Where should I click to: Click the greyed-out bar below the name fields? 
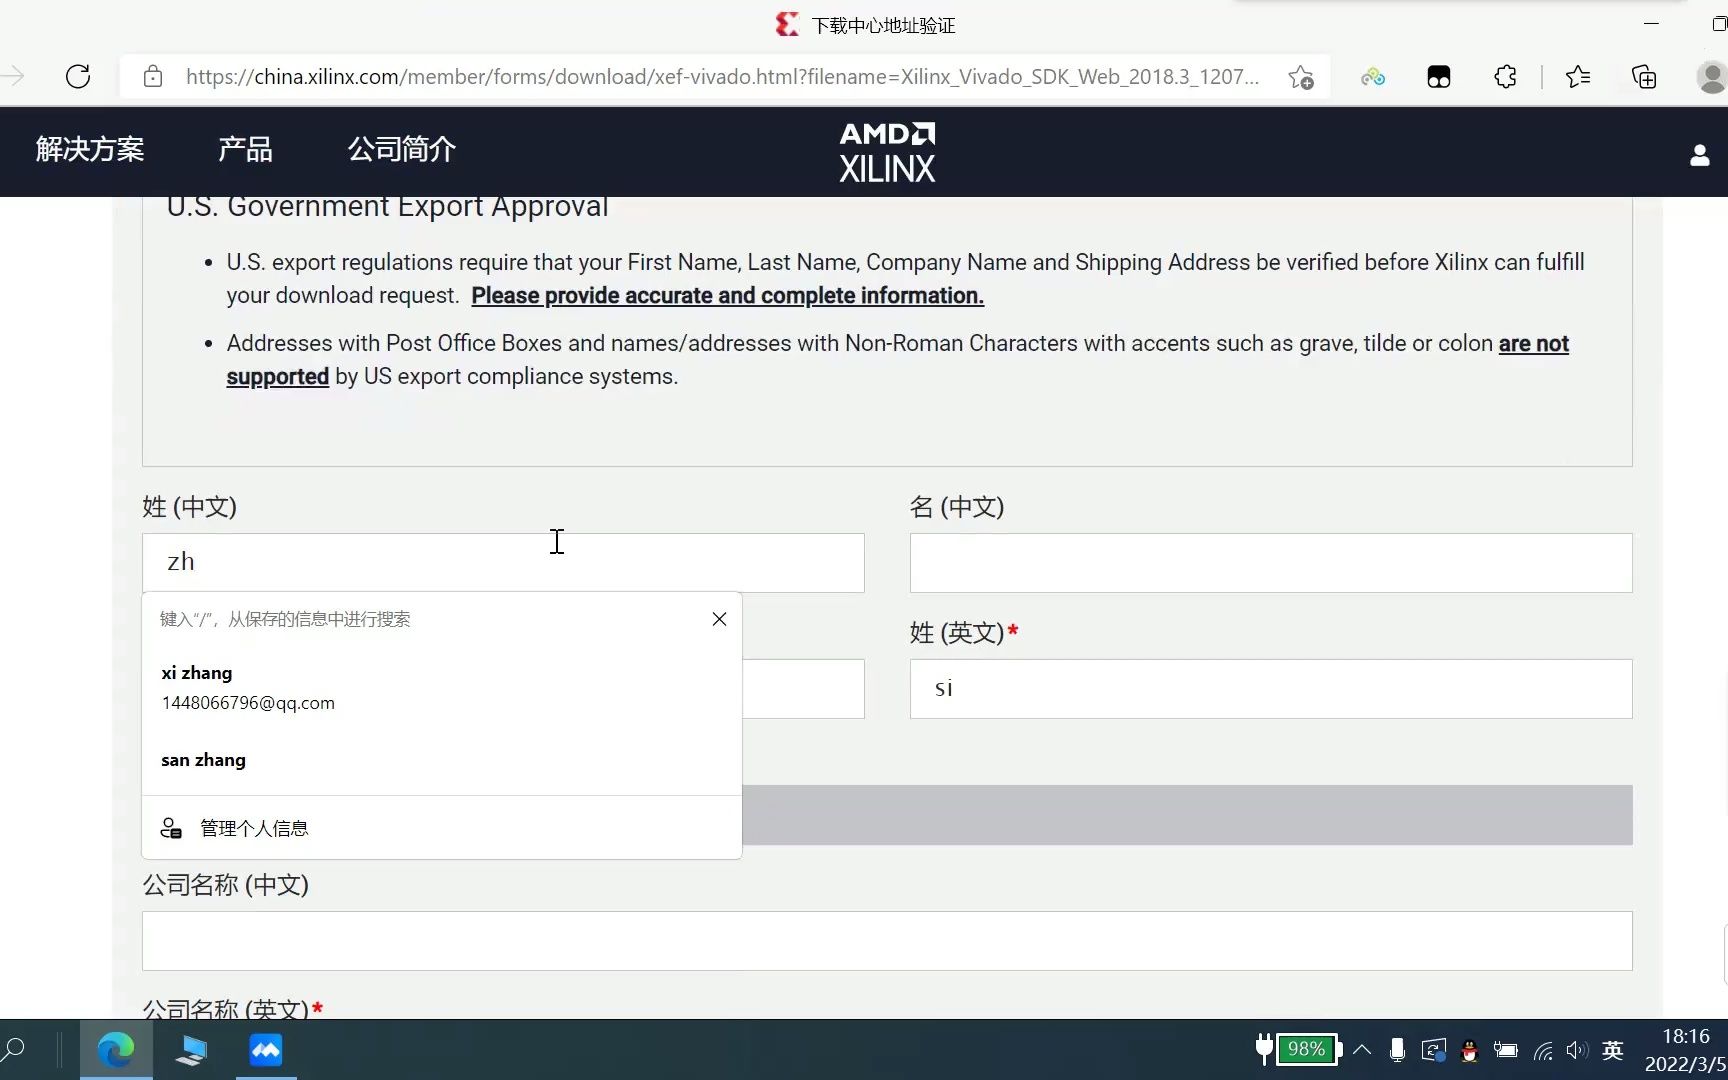(1187, 815)
